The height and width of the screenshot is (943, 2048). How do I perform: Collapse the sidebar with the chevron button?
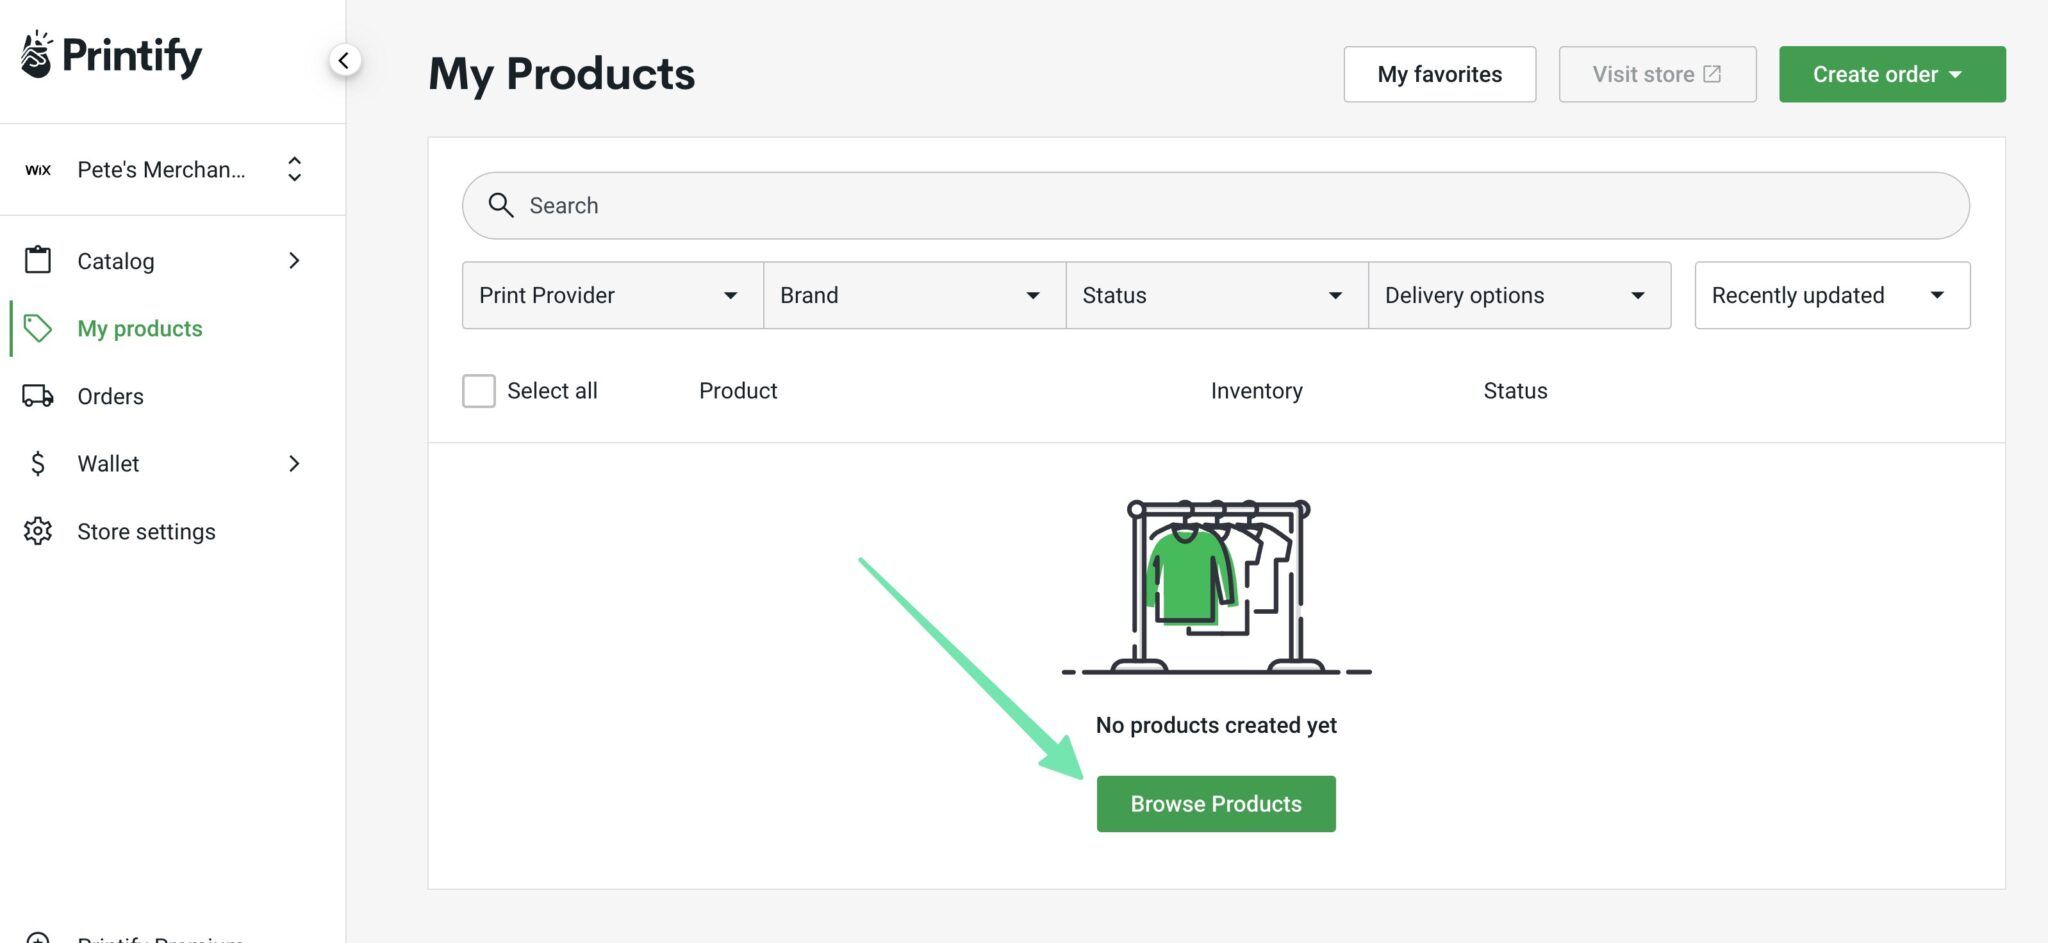pyautogui.click(x=345, y=60)
